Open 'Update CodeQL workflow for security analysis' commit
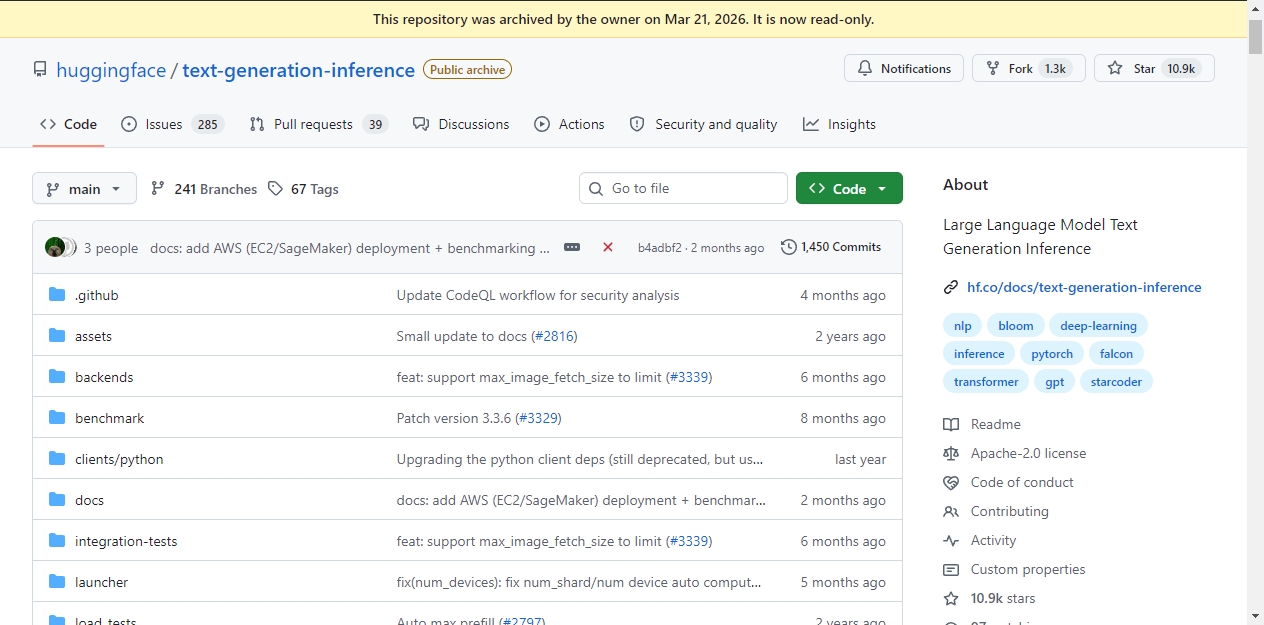 [538, 295]
